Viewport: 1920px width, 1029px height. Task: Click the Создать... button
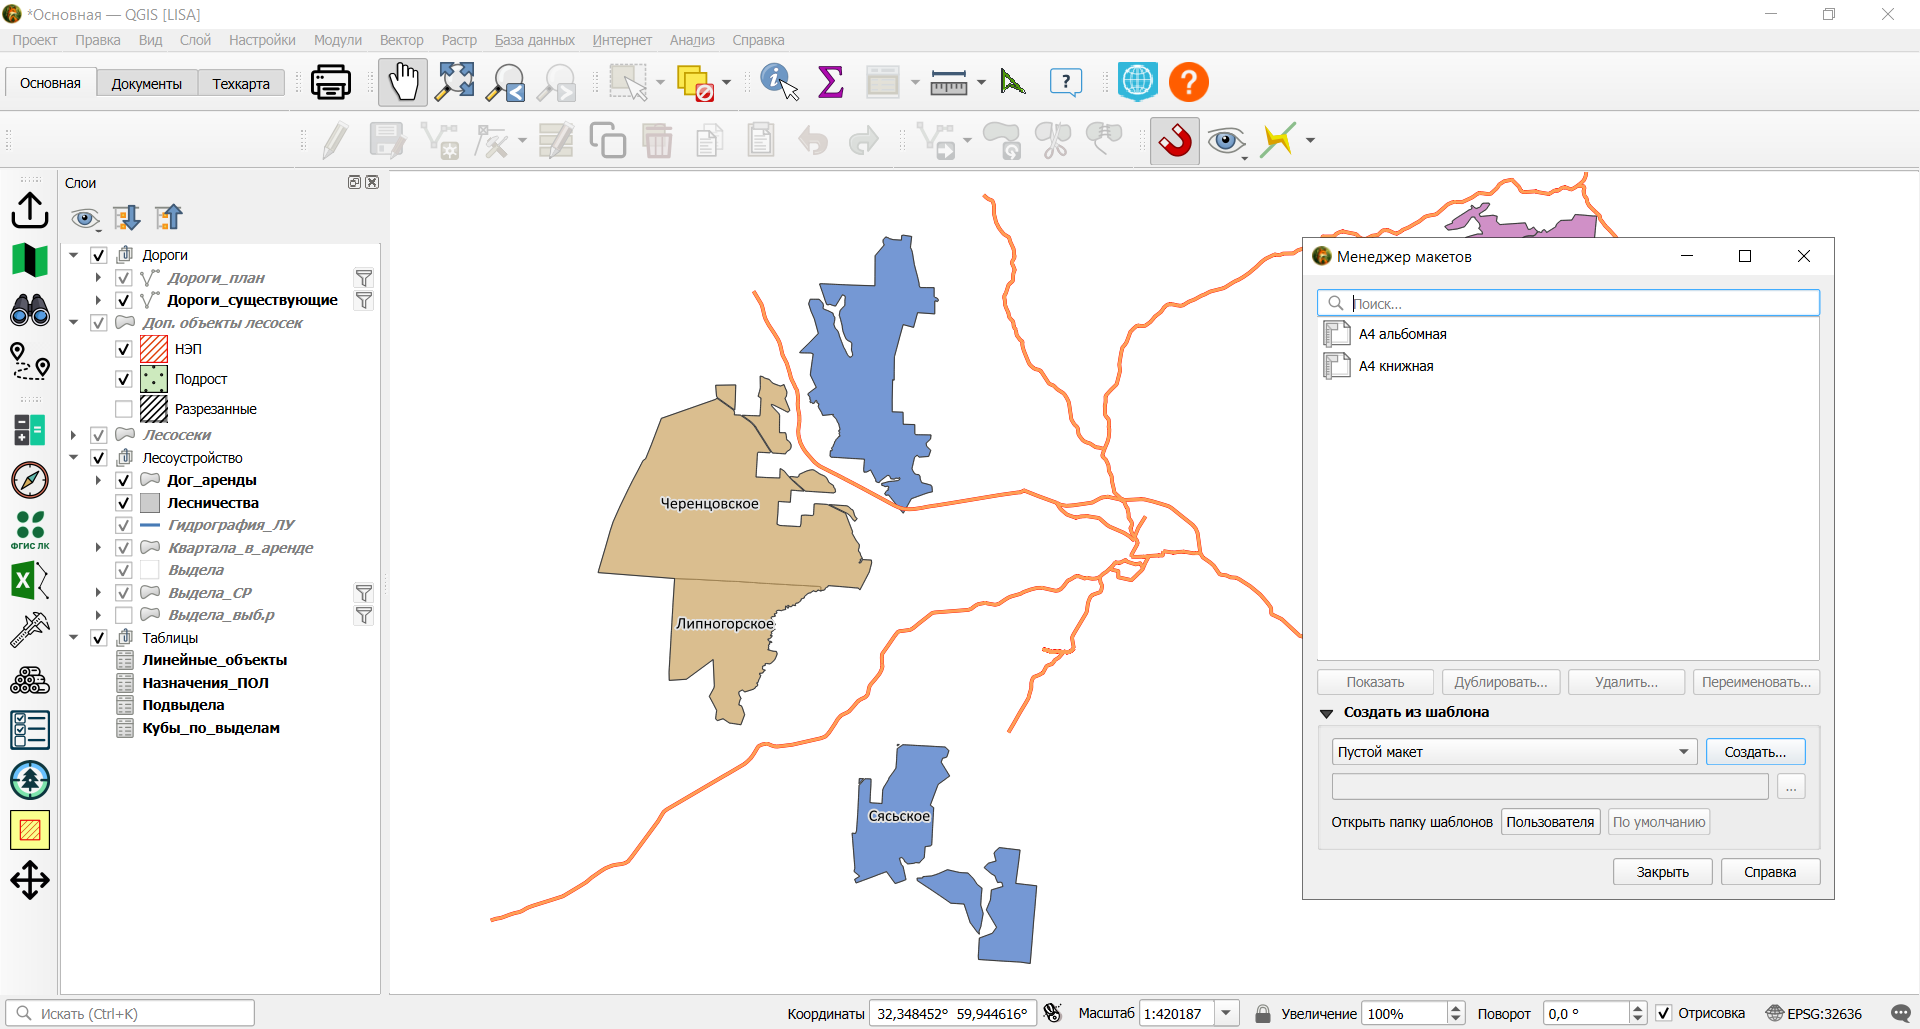1755,752
